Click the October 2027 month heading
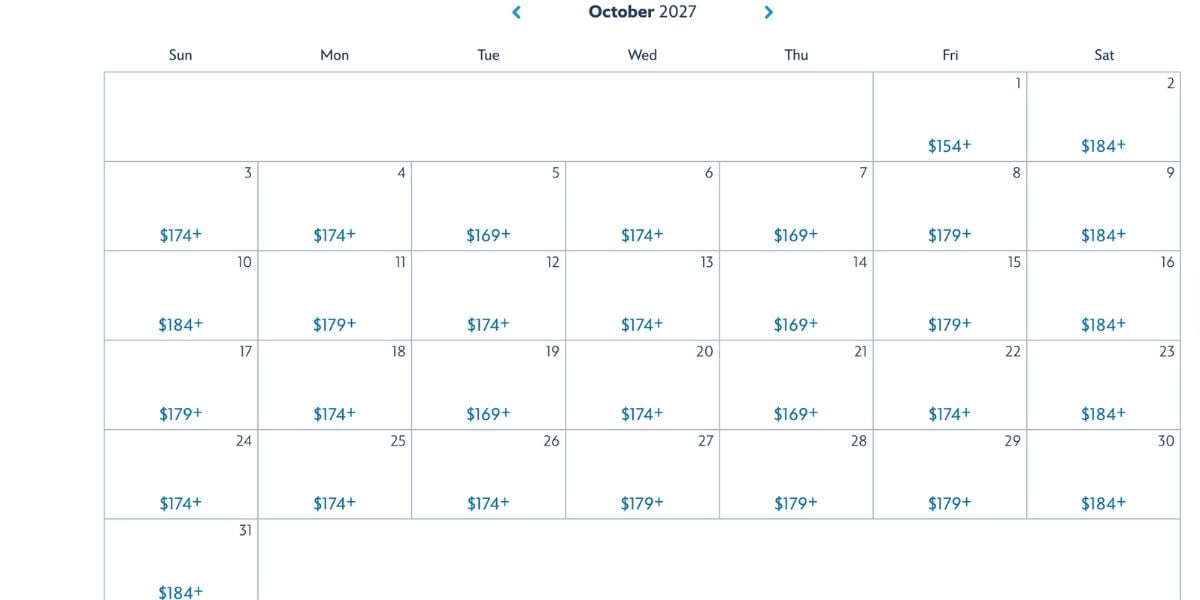Image resolution: width=1200 pixels, height=600 pixels. [x=642, y=12]
